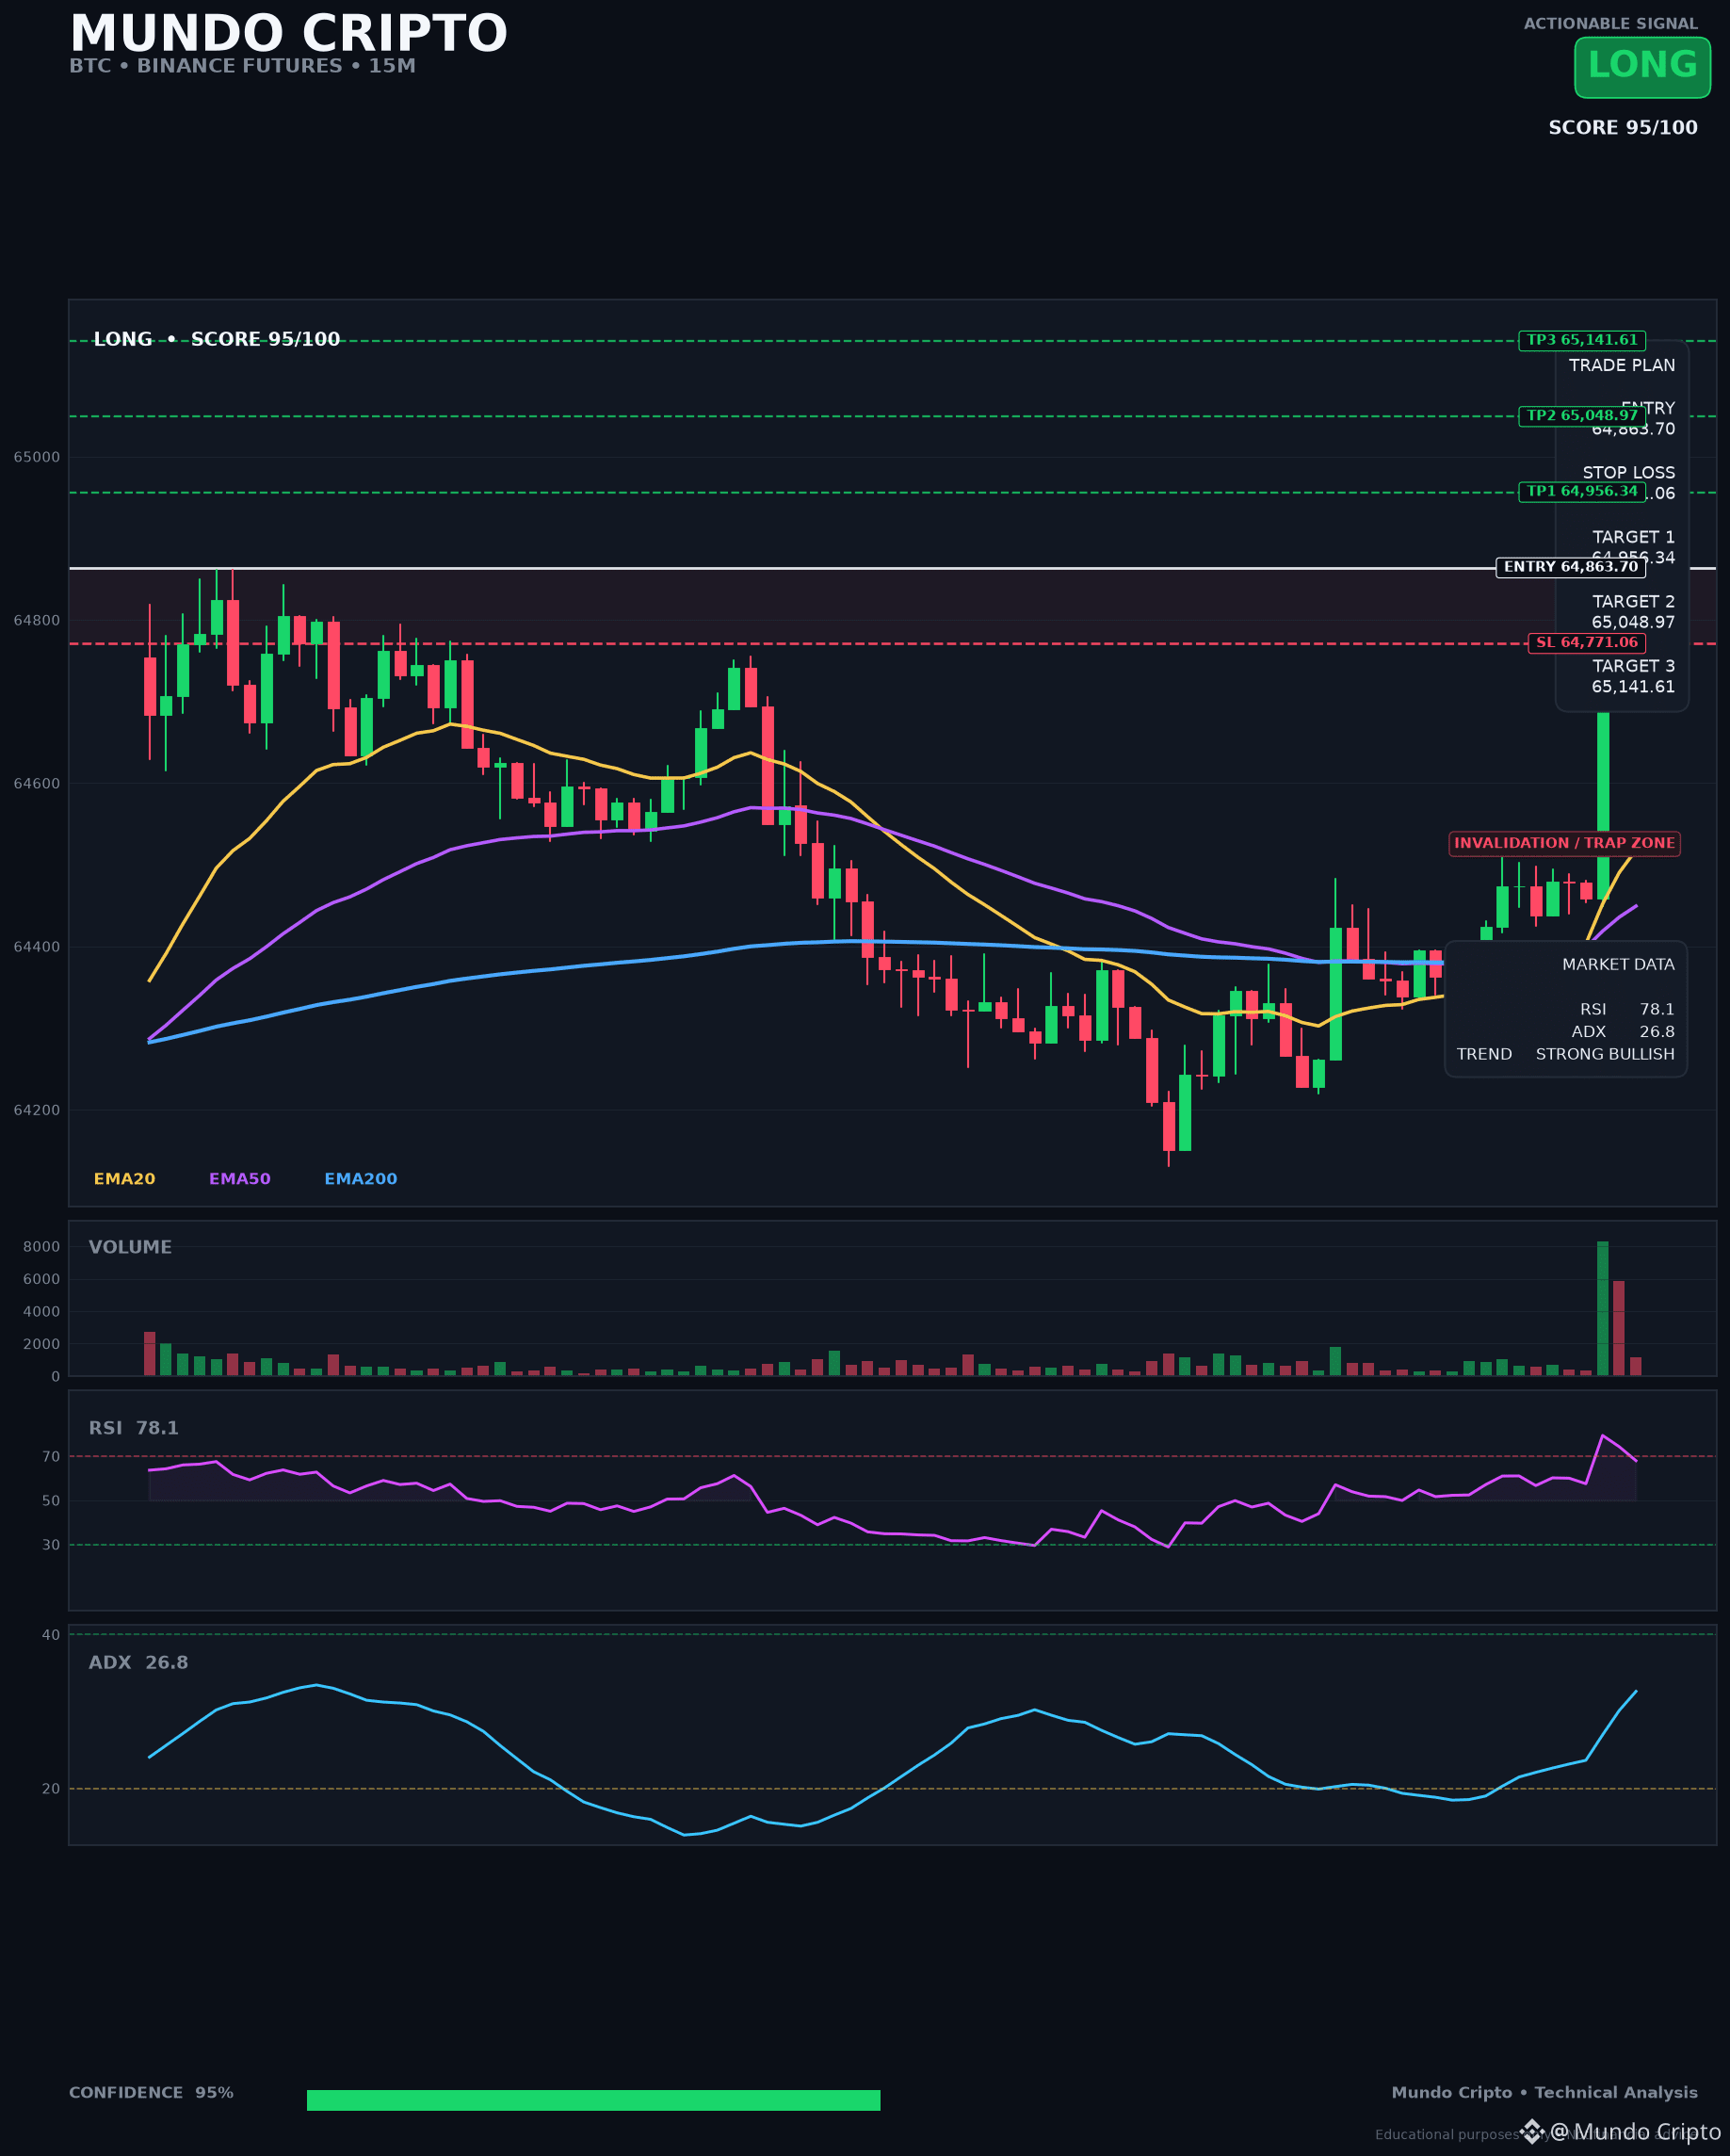Select SCORE 95/100 below the LONG badge
Screen dimensions: 1730x2156
1622,128
